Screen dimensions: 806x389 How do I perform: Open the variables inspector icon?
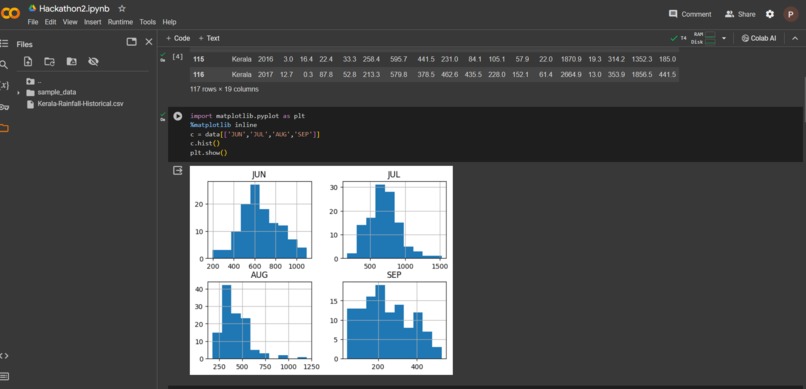(5, 85)
